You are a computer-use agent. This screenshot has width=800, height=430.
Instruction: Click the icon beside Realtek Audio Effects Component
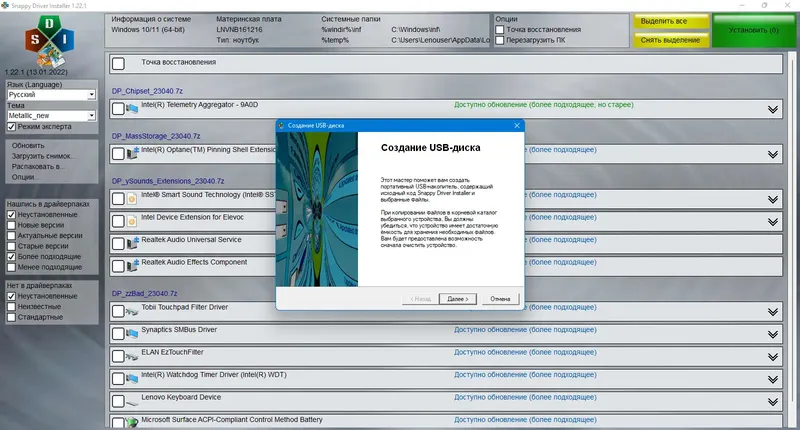pos(132,266)
